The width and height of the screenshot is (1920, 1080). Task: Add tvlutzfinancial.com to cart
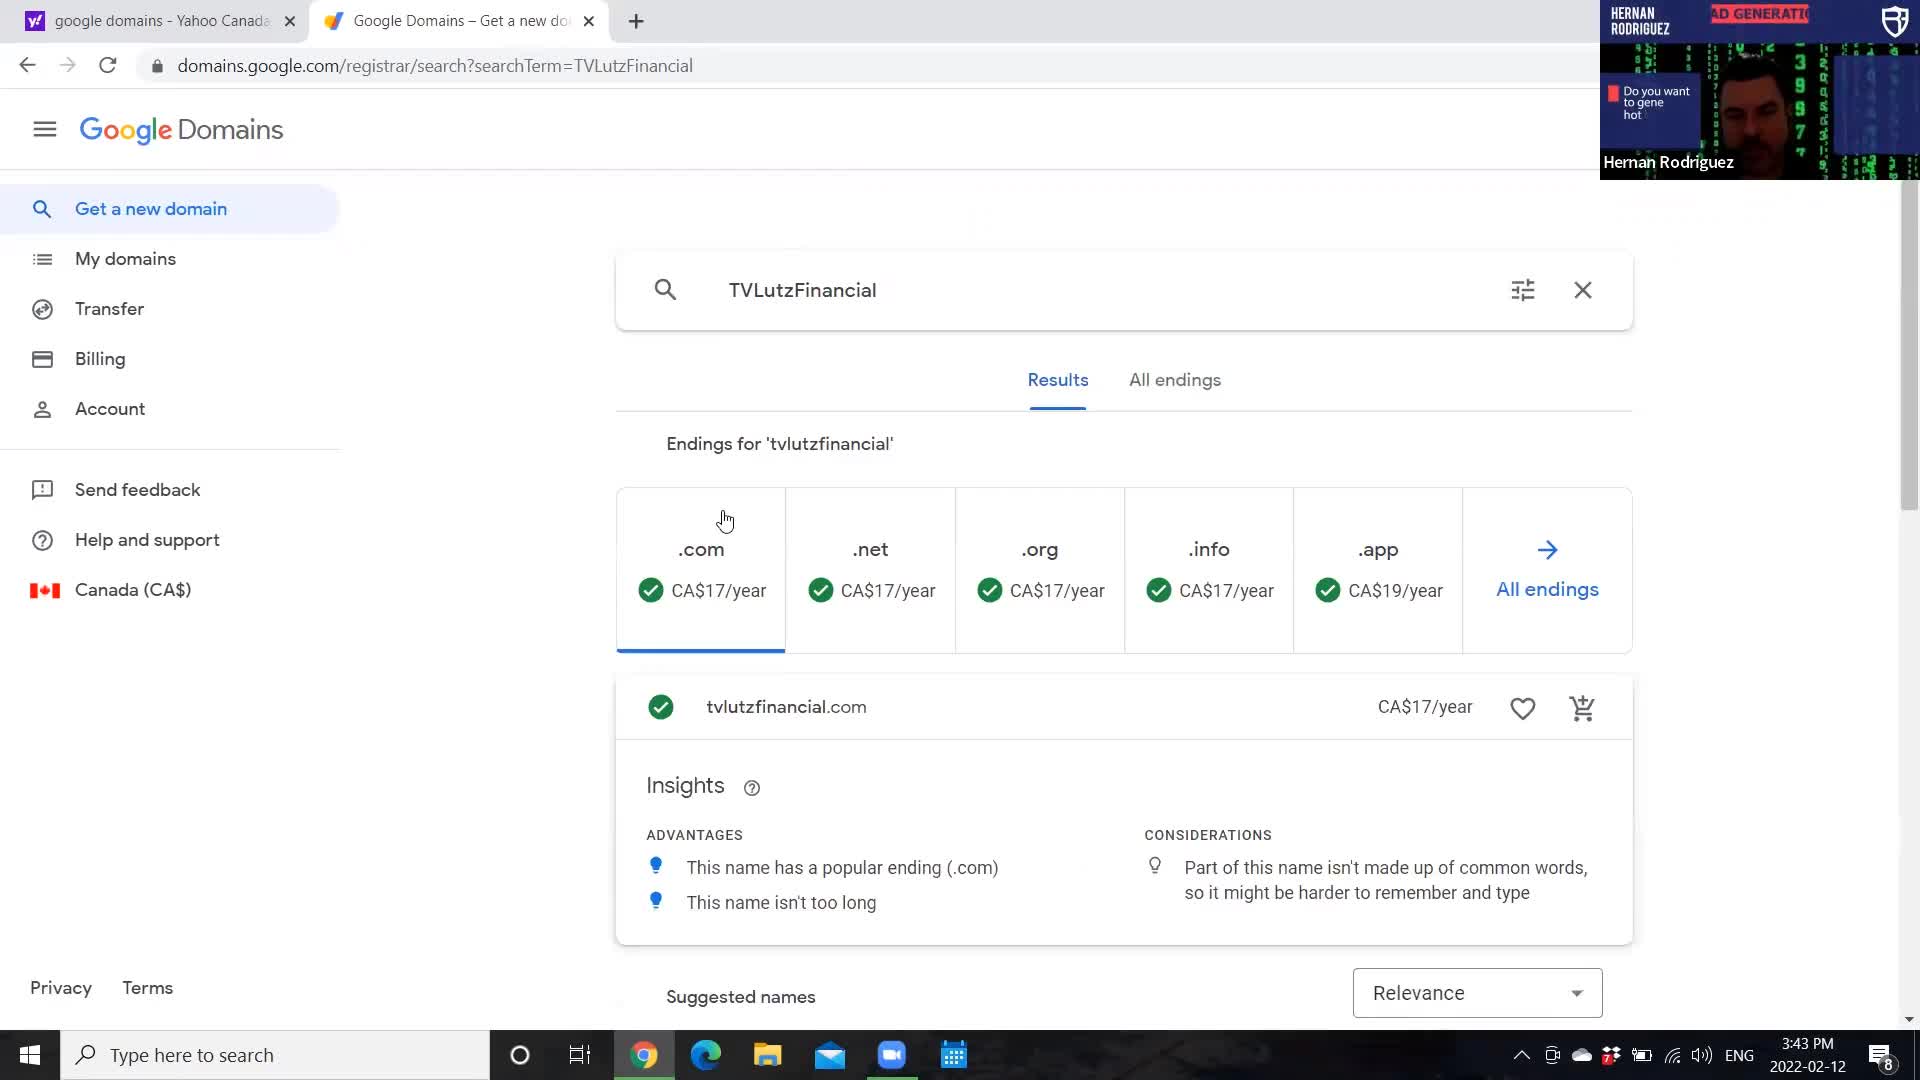pos(1582,708)
